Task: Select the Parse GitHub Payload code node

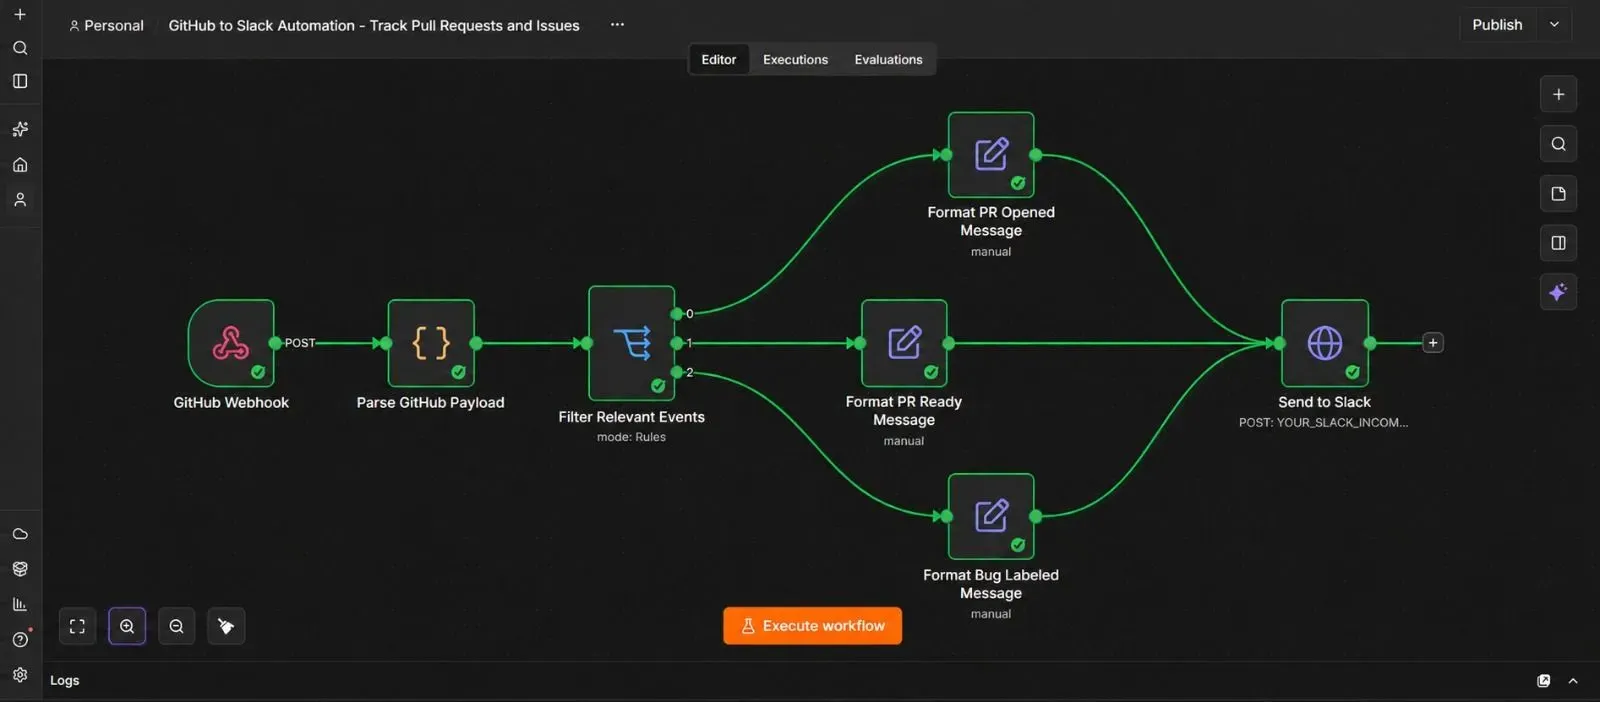Action: pos(431,343)
